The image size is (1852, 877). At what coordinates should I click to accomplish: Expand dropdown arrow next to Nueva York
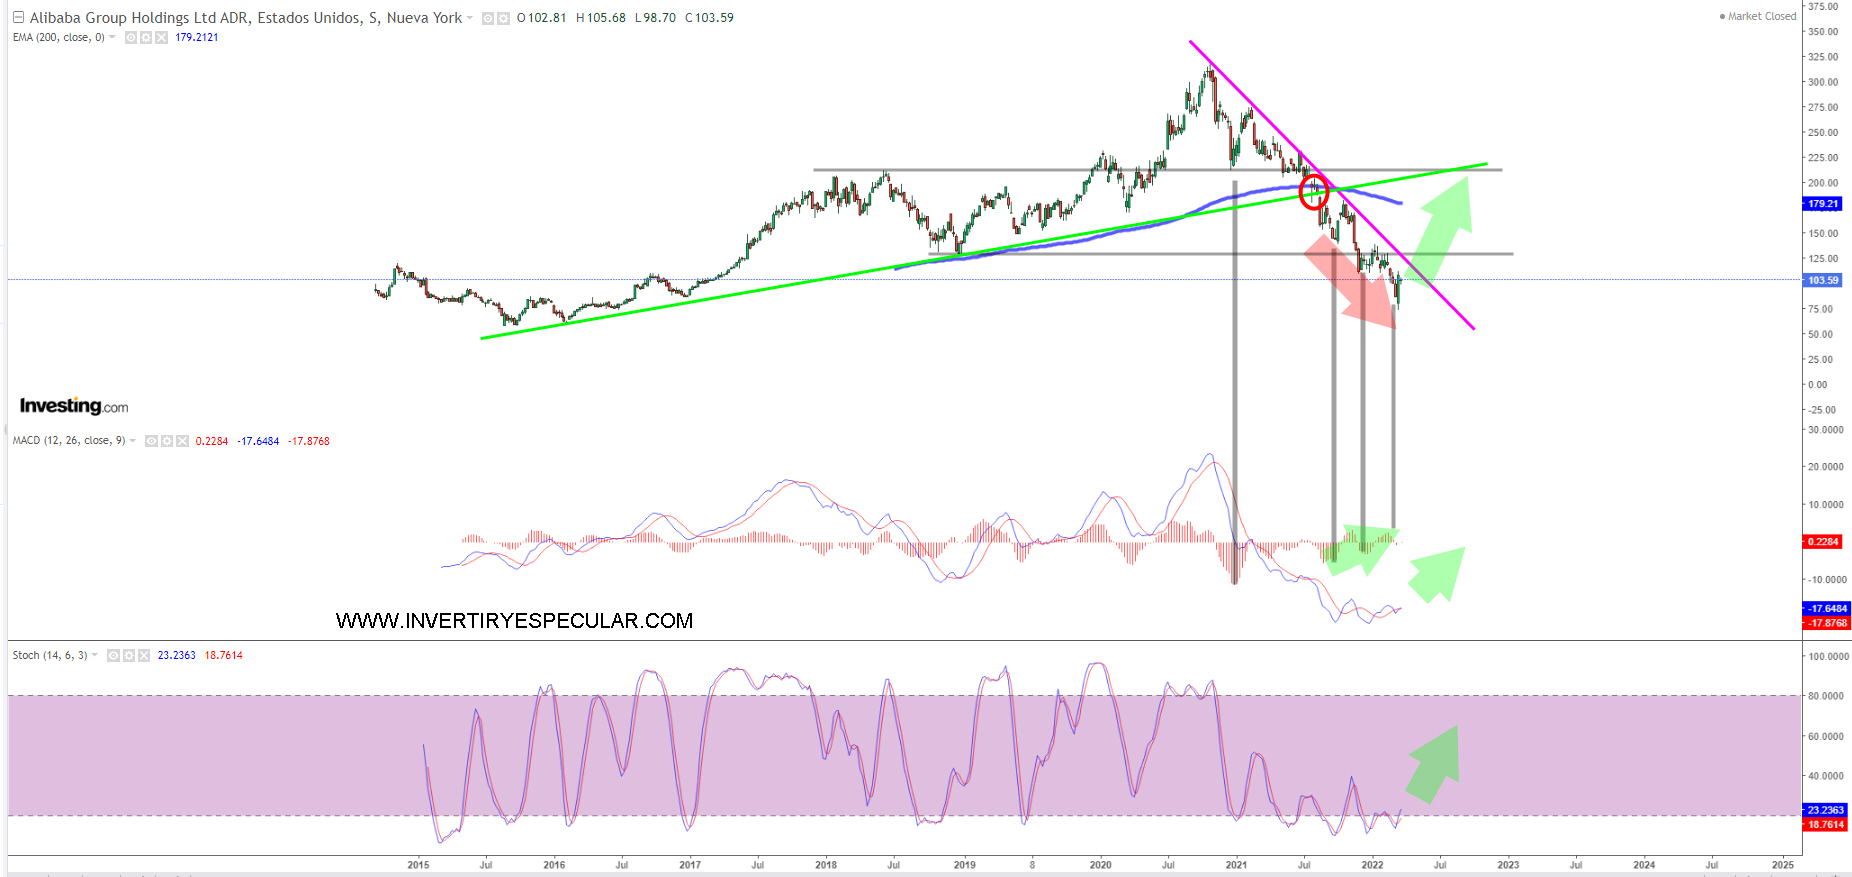point(470,18)
